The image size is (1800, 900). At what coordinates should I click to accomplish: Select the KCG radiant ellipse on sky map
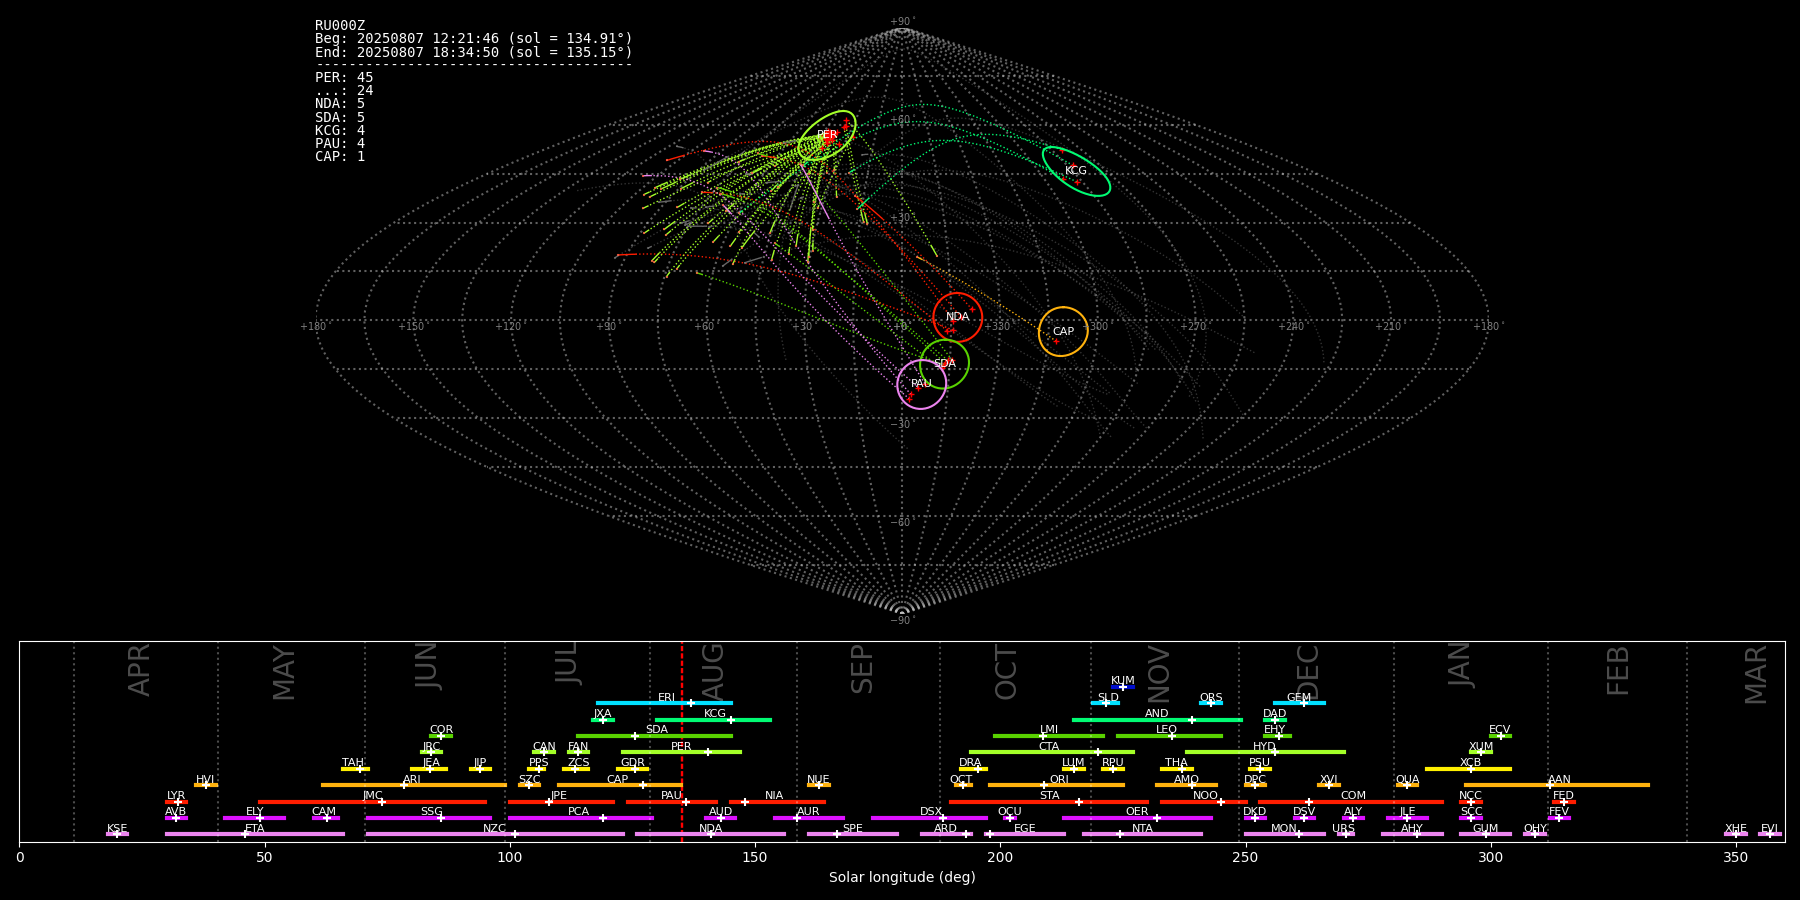[x=1076, y=171]
